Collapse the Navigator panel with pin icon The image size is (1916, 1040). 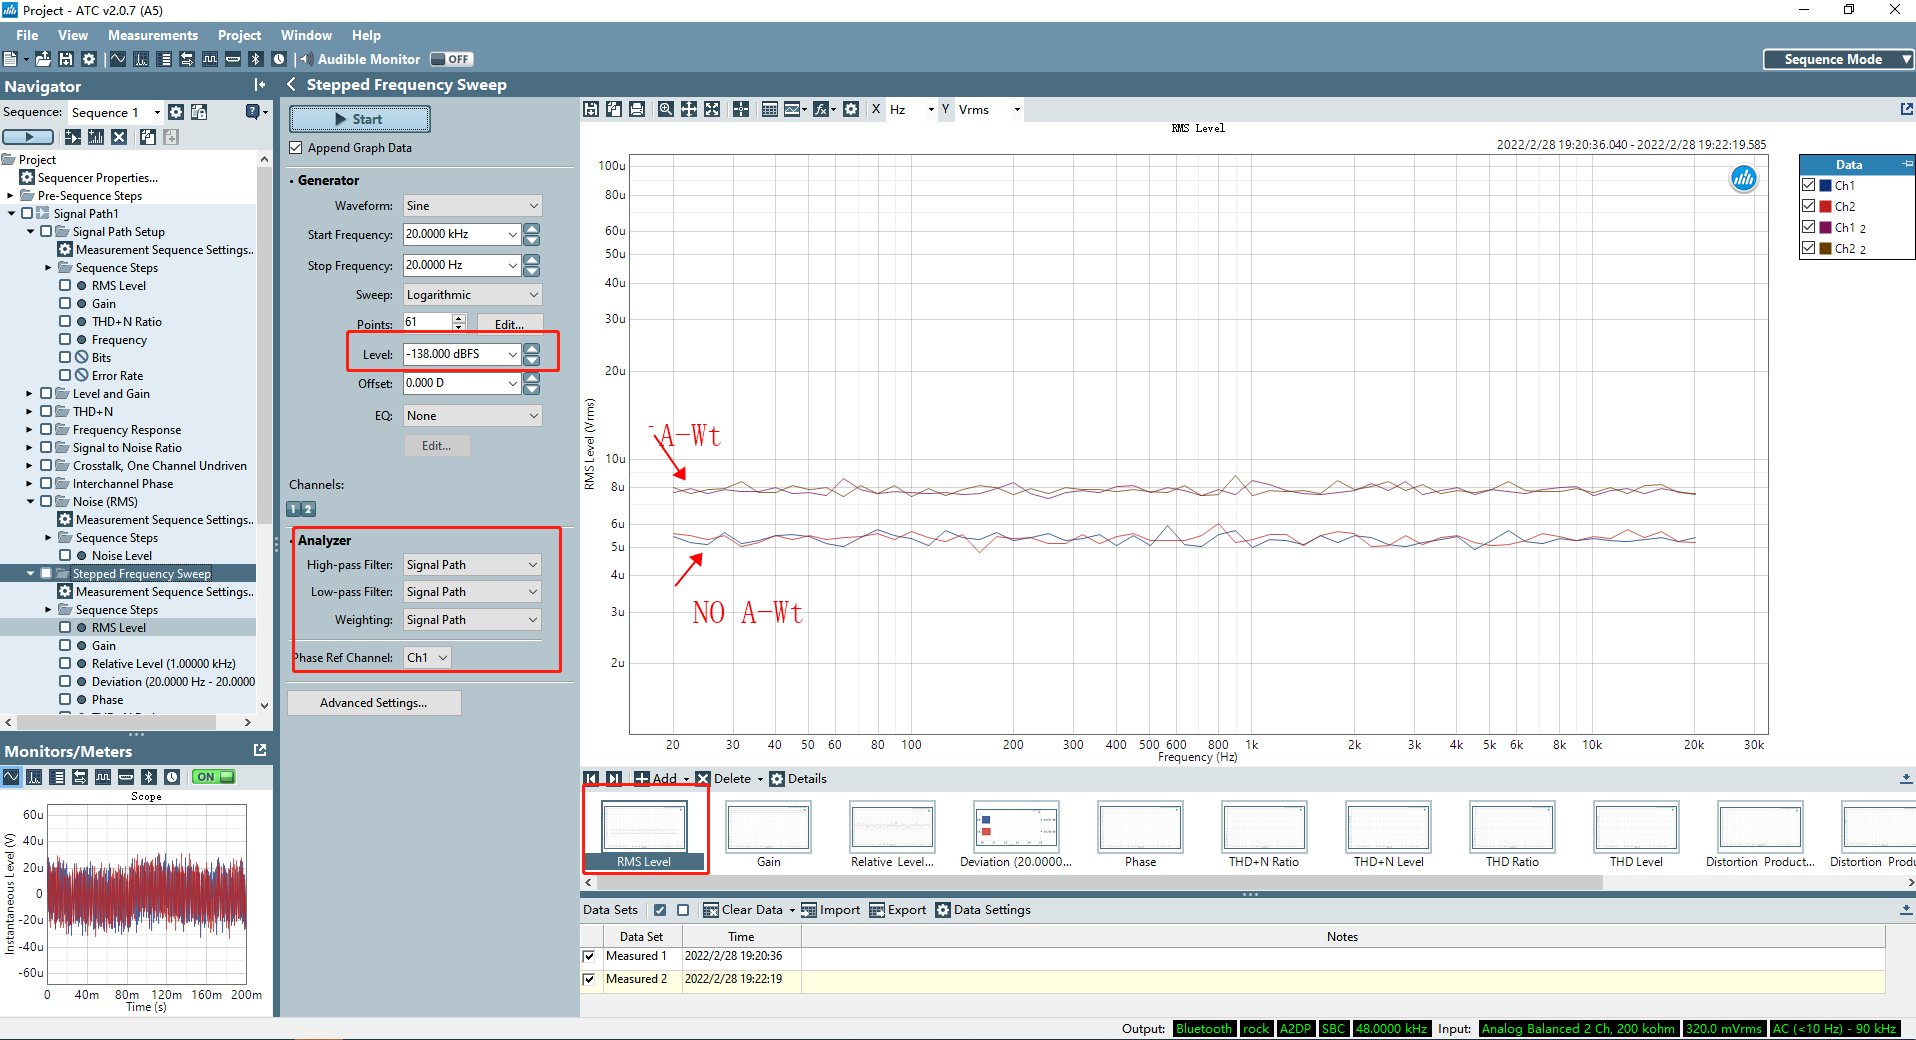pyautogui.click(x=260, y=85)
